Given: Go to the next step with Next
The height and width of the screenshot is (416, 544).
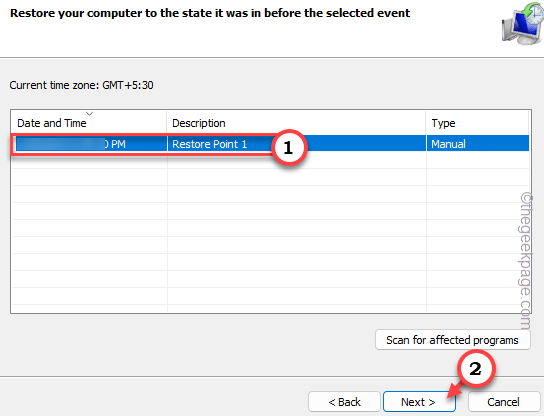Looking at the screenshot, I should coord(419,402).
